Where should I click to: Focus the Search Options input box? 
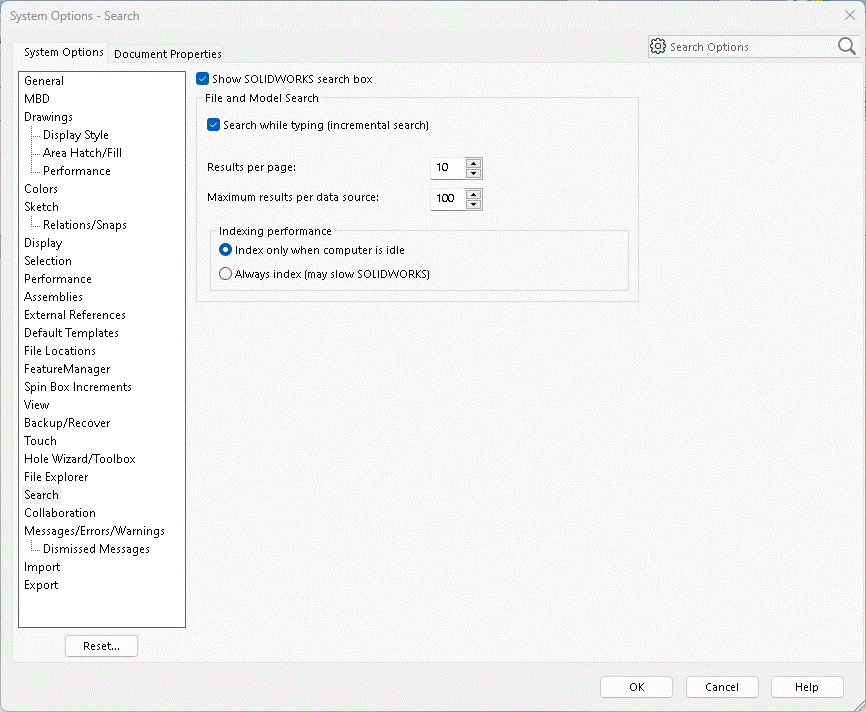[752, 47]
